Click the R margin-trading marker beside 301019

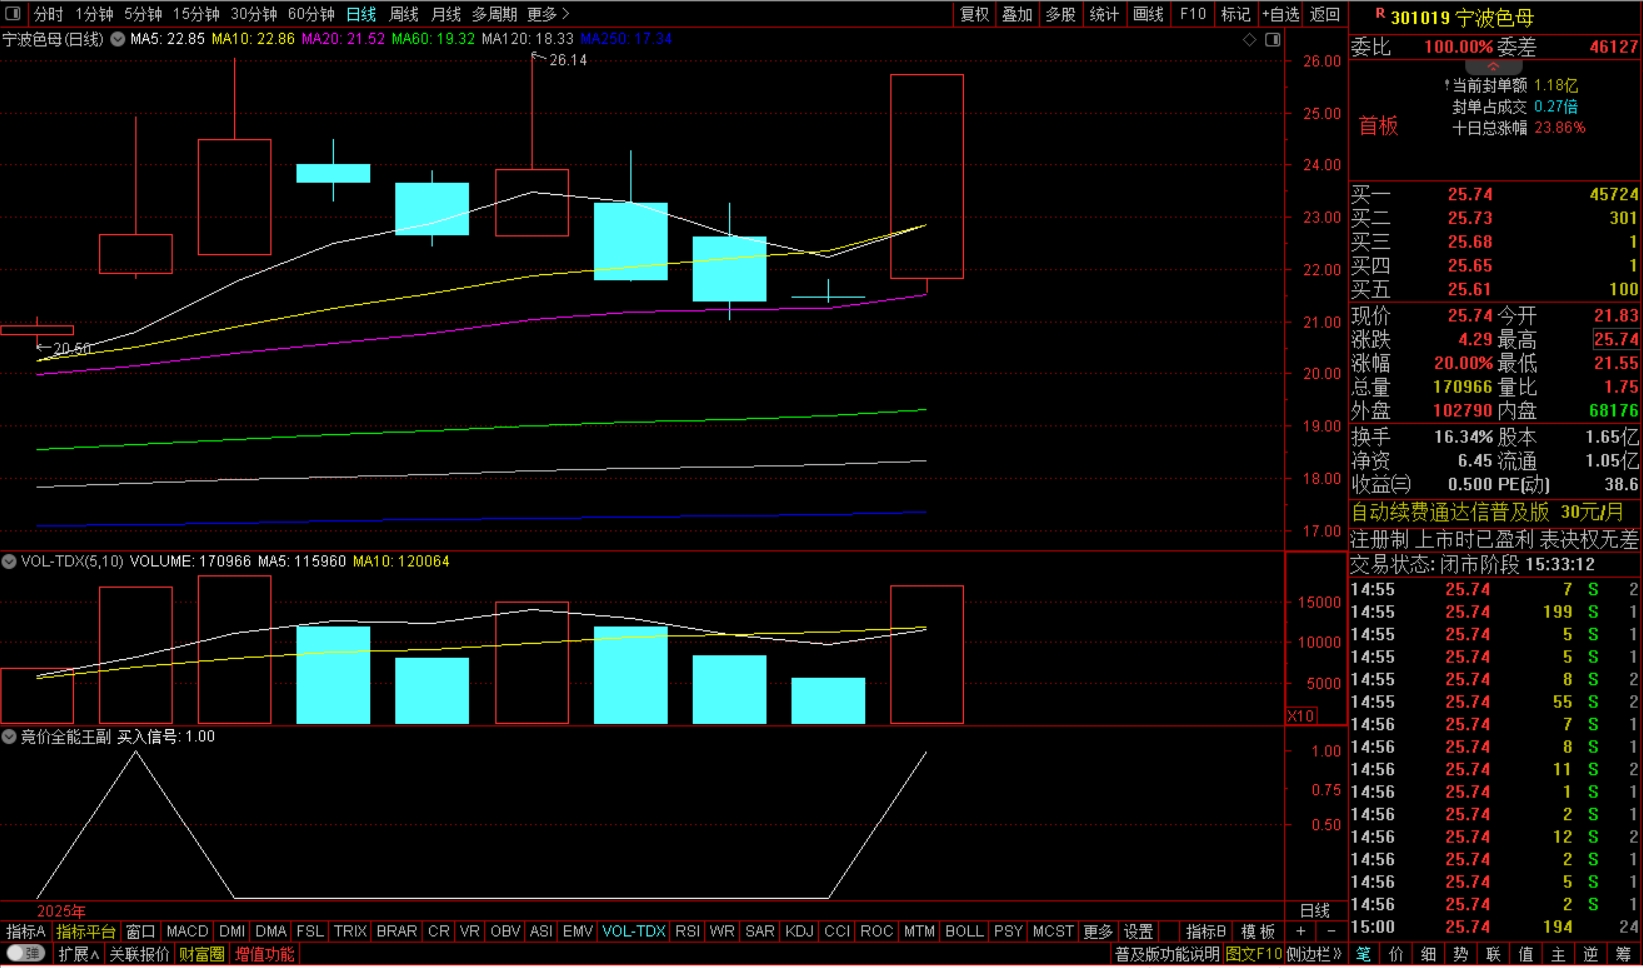[1380, 14]
